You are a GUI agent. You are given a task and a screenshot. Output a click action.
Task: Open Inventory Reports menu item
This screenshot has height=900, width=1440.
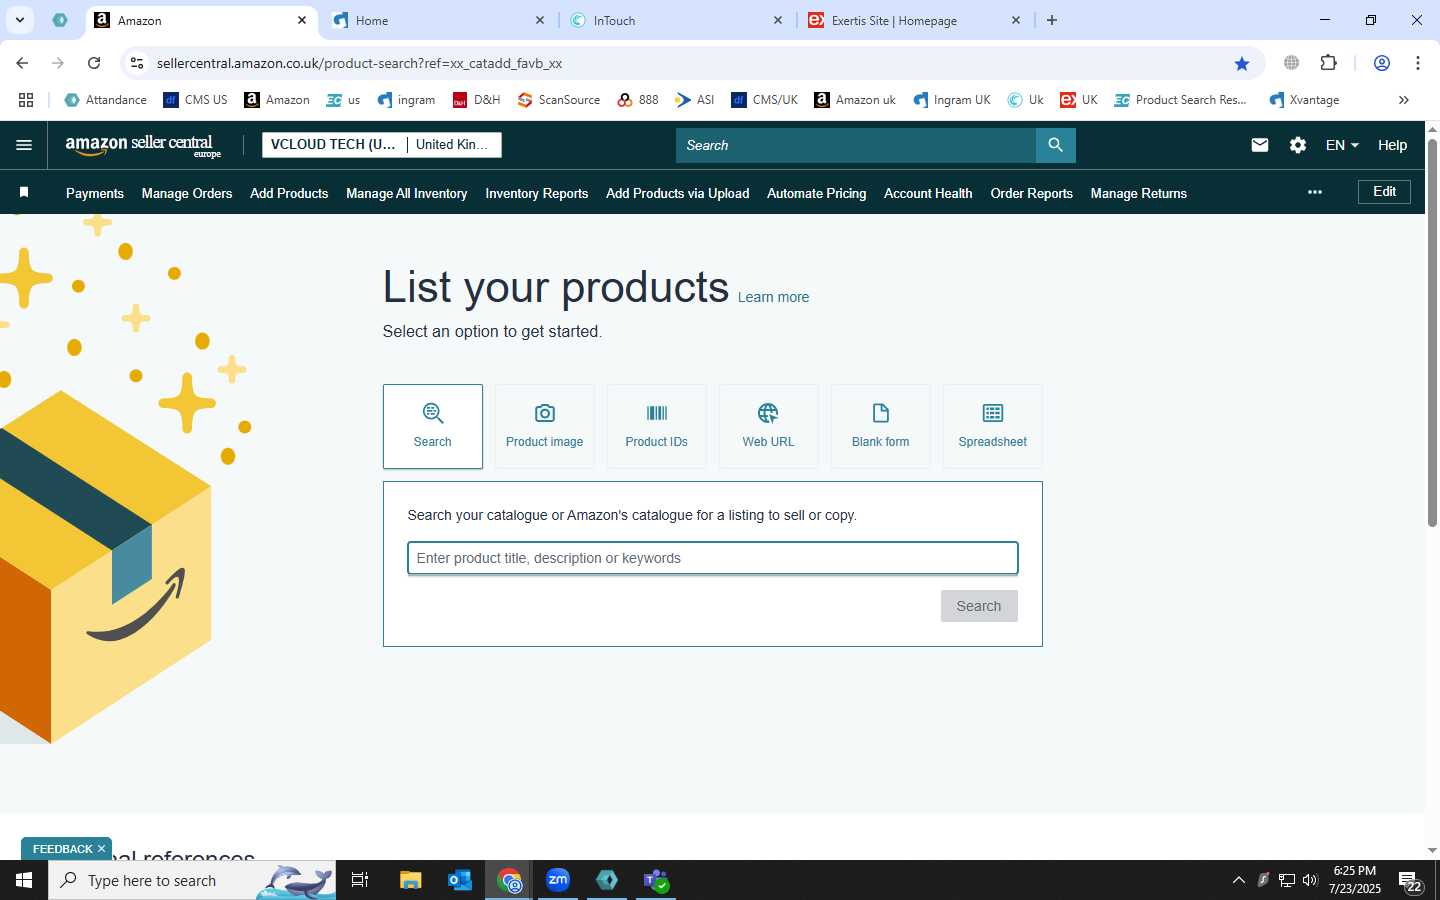[x=537, y=193]
